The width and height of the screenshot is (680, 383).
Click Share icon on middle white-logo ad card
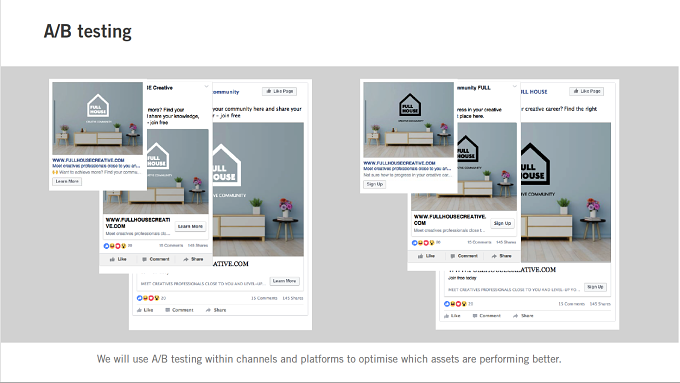(186, 259)
